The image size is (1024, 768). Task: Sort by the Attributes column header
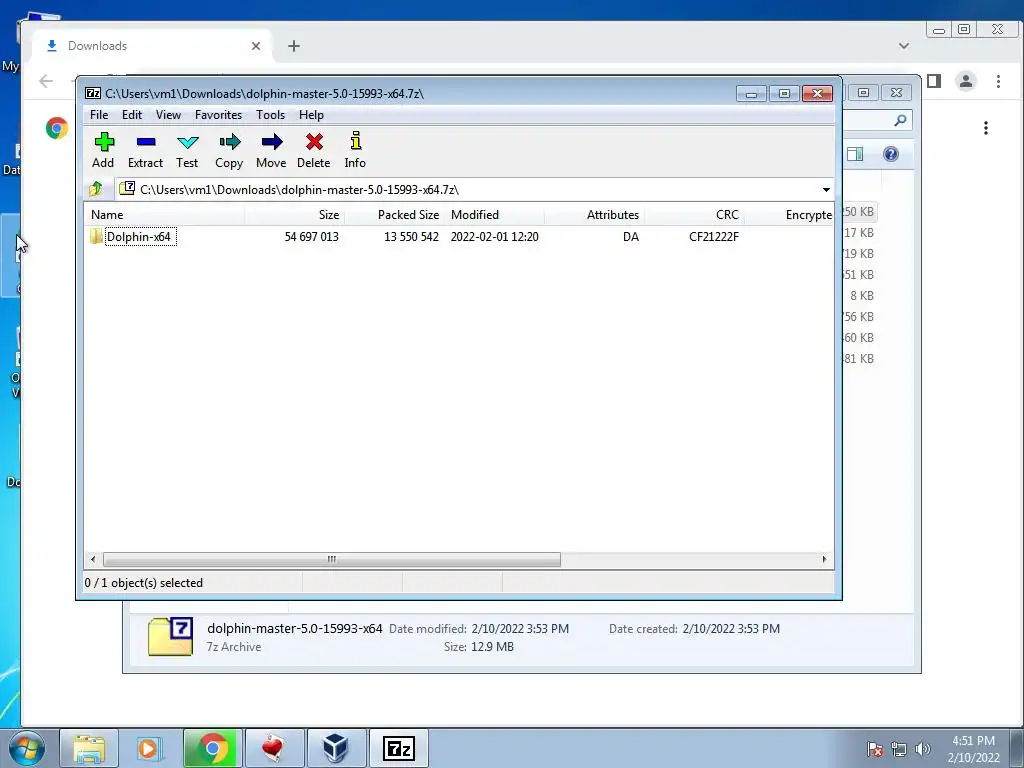coord(594,215)
